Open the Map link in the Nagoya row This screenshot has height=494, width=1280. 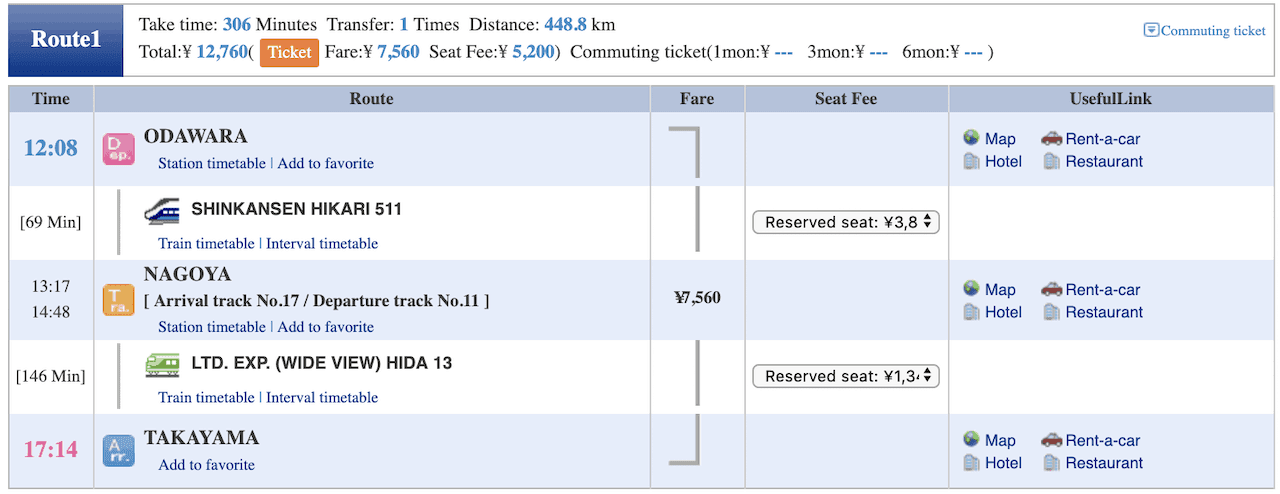pos(1000,289)
